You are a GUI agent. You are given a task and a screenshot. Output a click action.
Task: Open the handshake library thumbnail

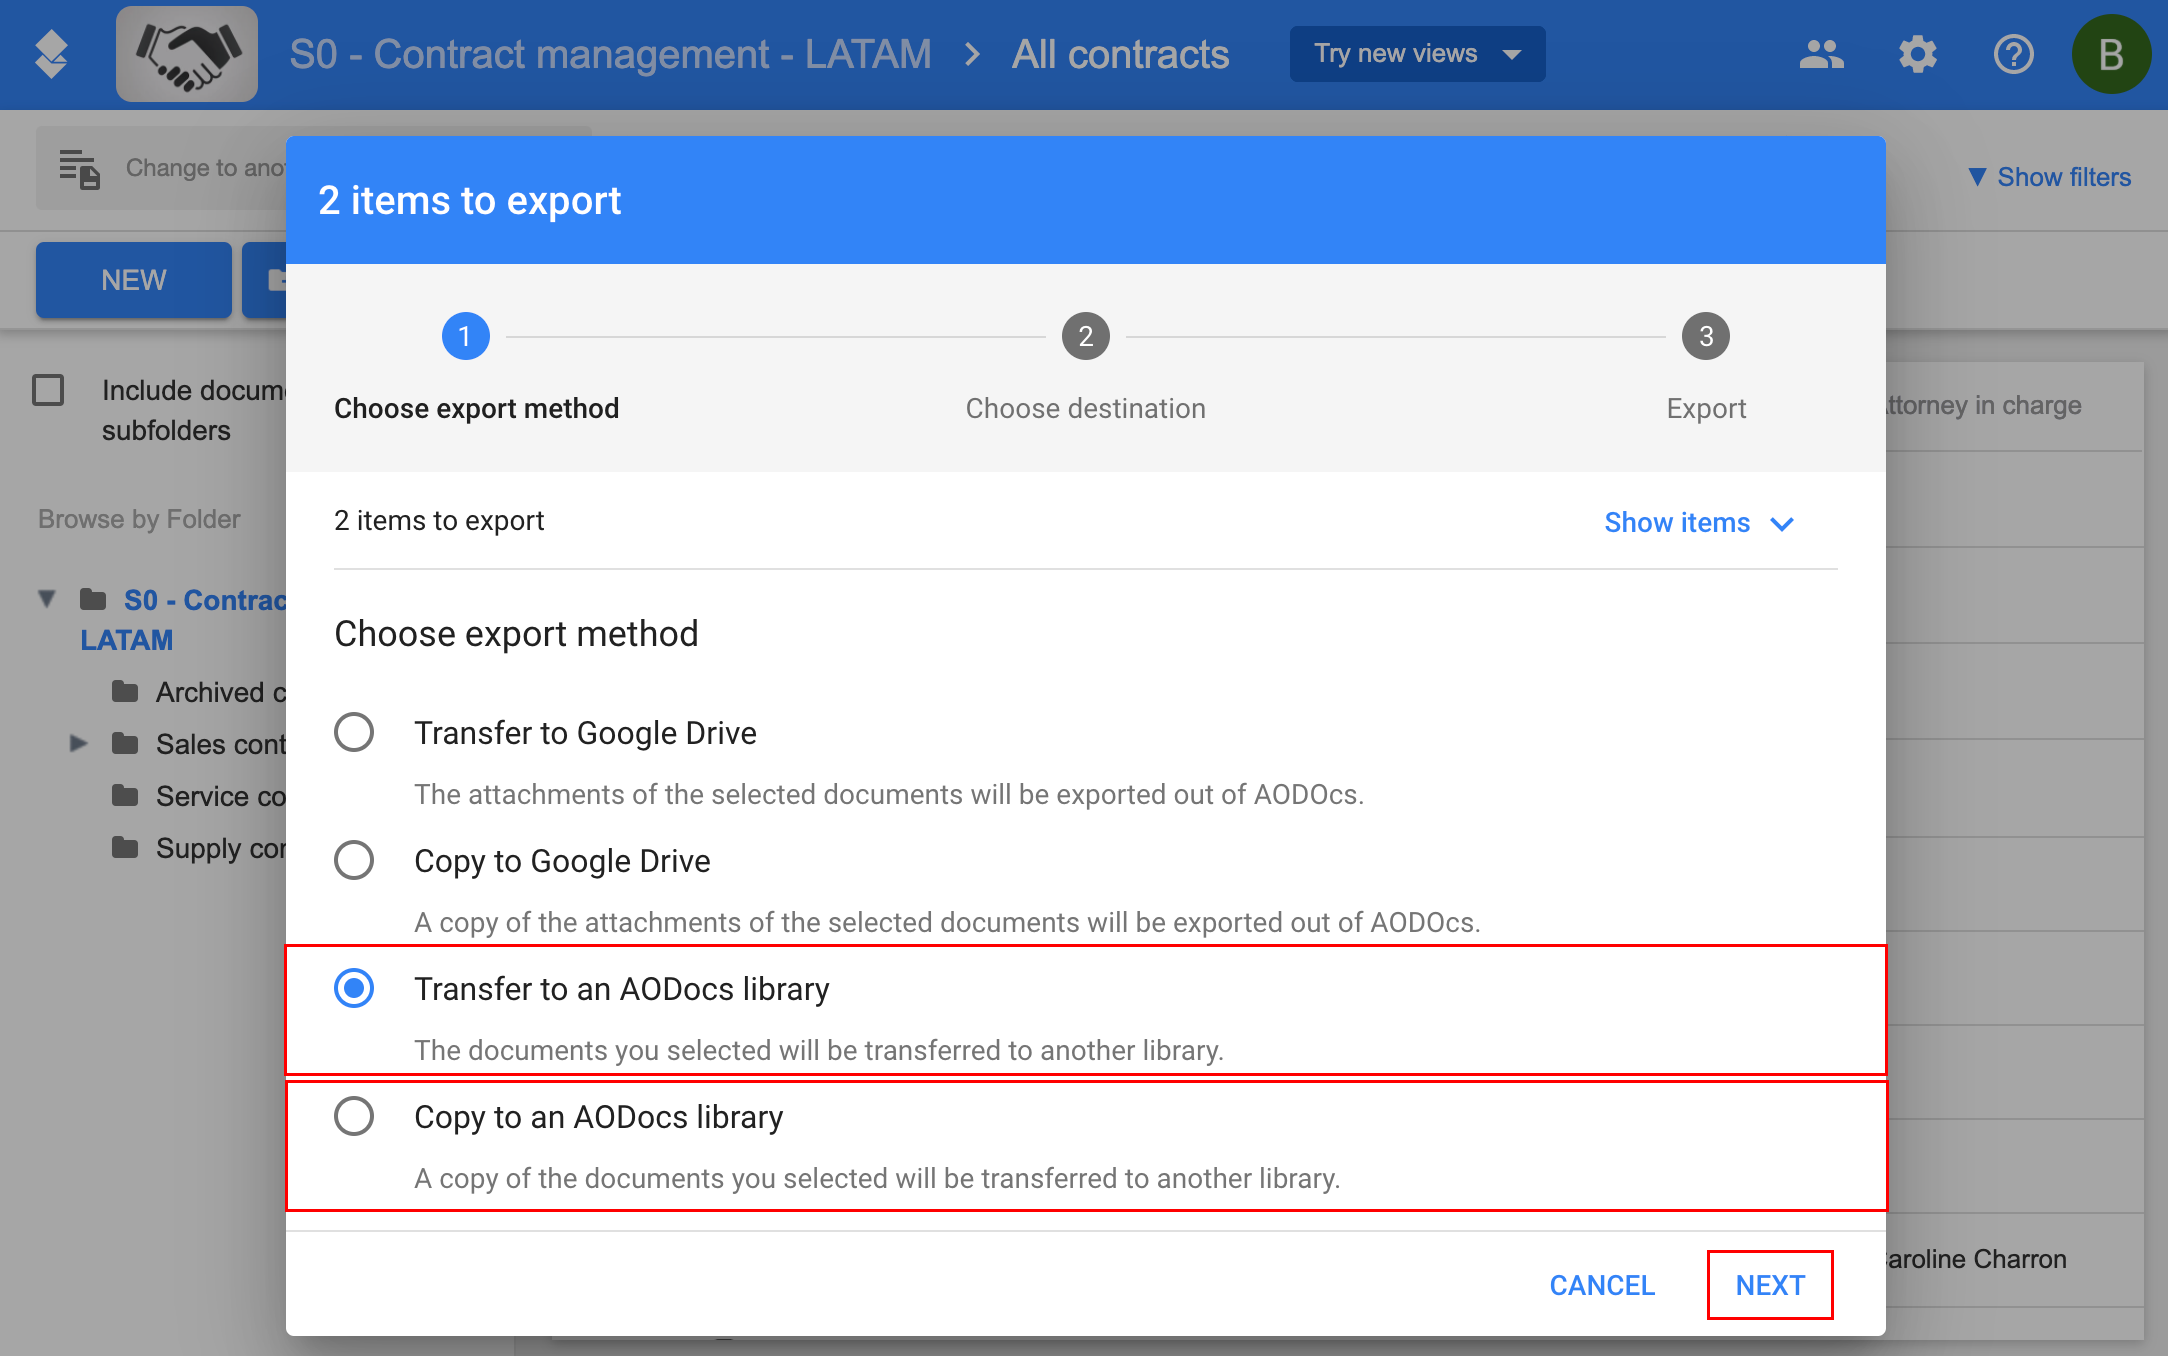pyautogui.click(x=187, y=54)
